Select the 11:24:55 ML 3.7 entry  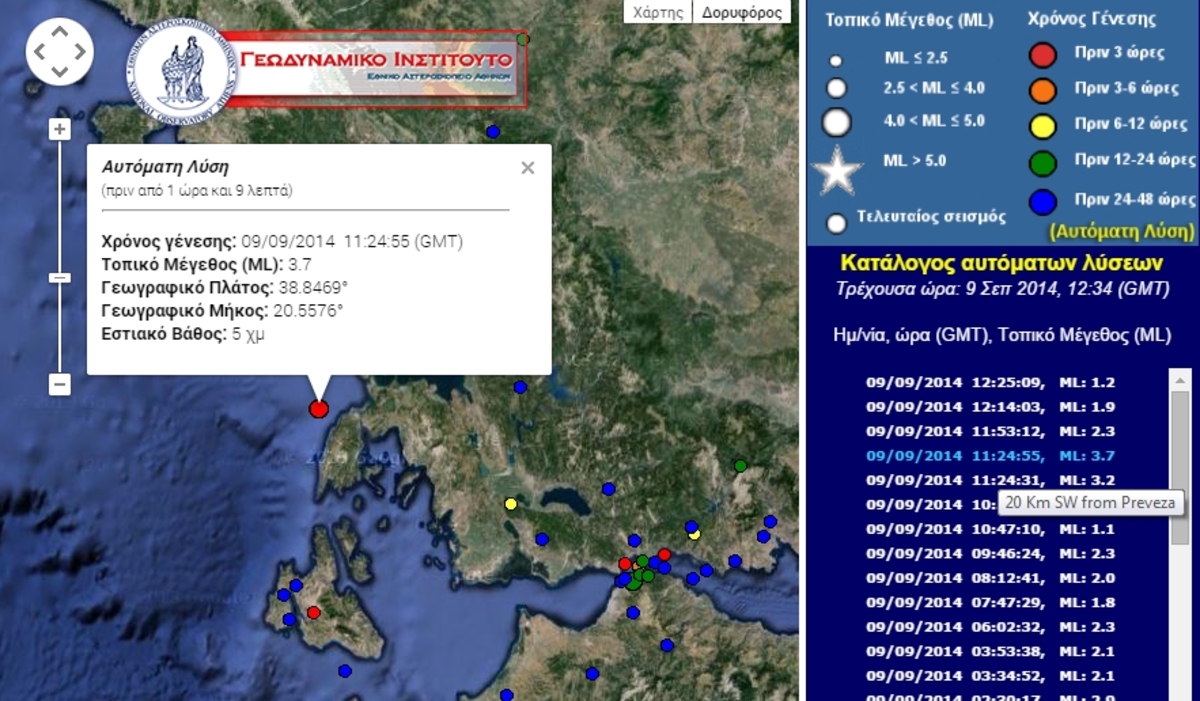(x=990, y=456)
